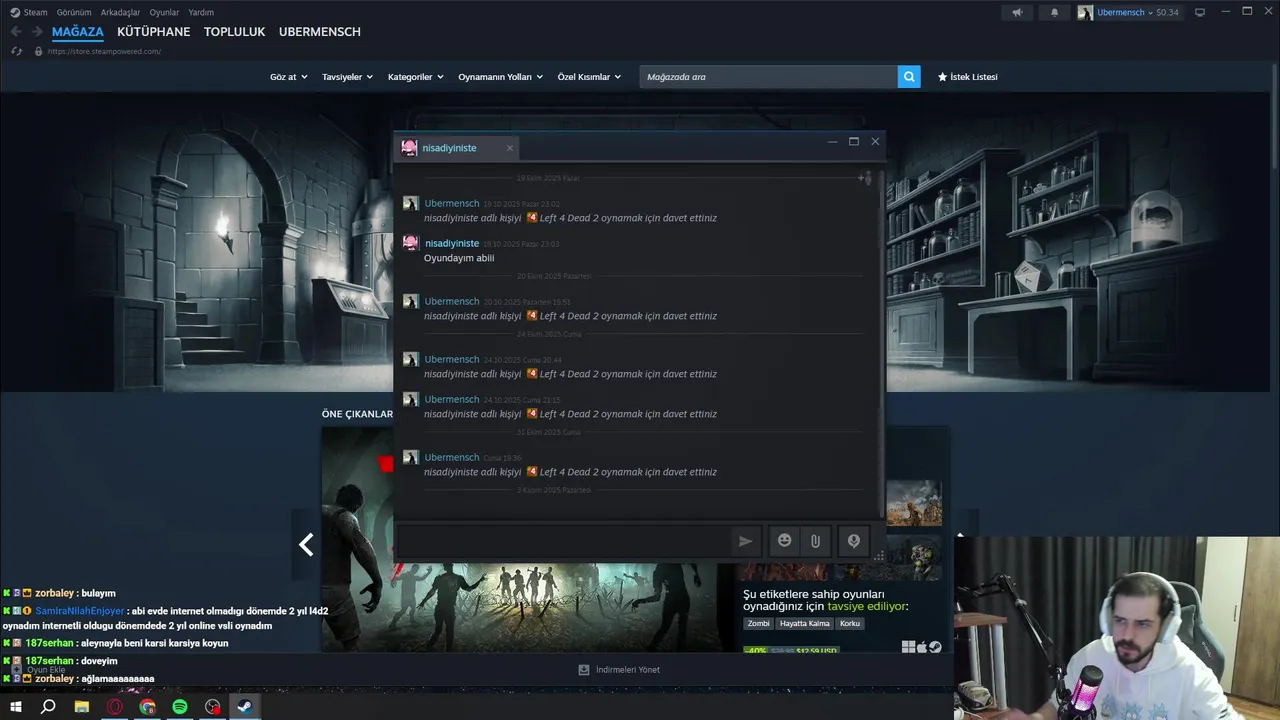This screenshot has height=720, width=1280.
Task: Click the downloads icon in the bottom bar
Action: (584, 670)
